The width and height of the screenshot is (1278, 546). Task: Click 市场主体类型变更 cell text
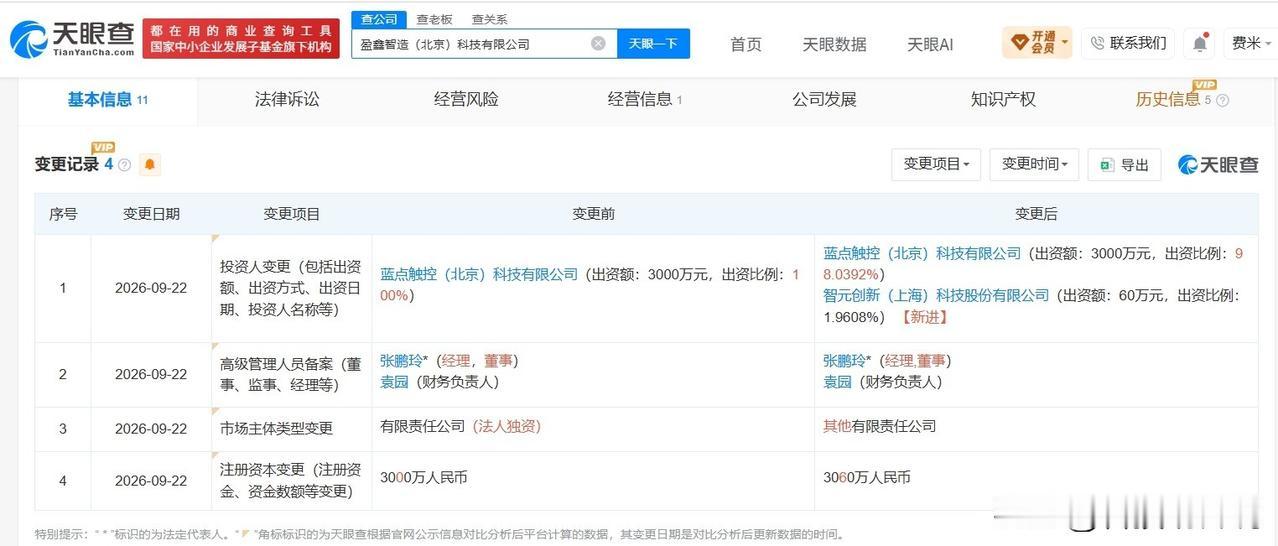[276, 429]
